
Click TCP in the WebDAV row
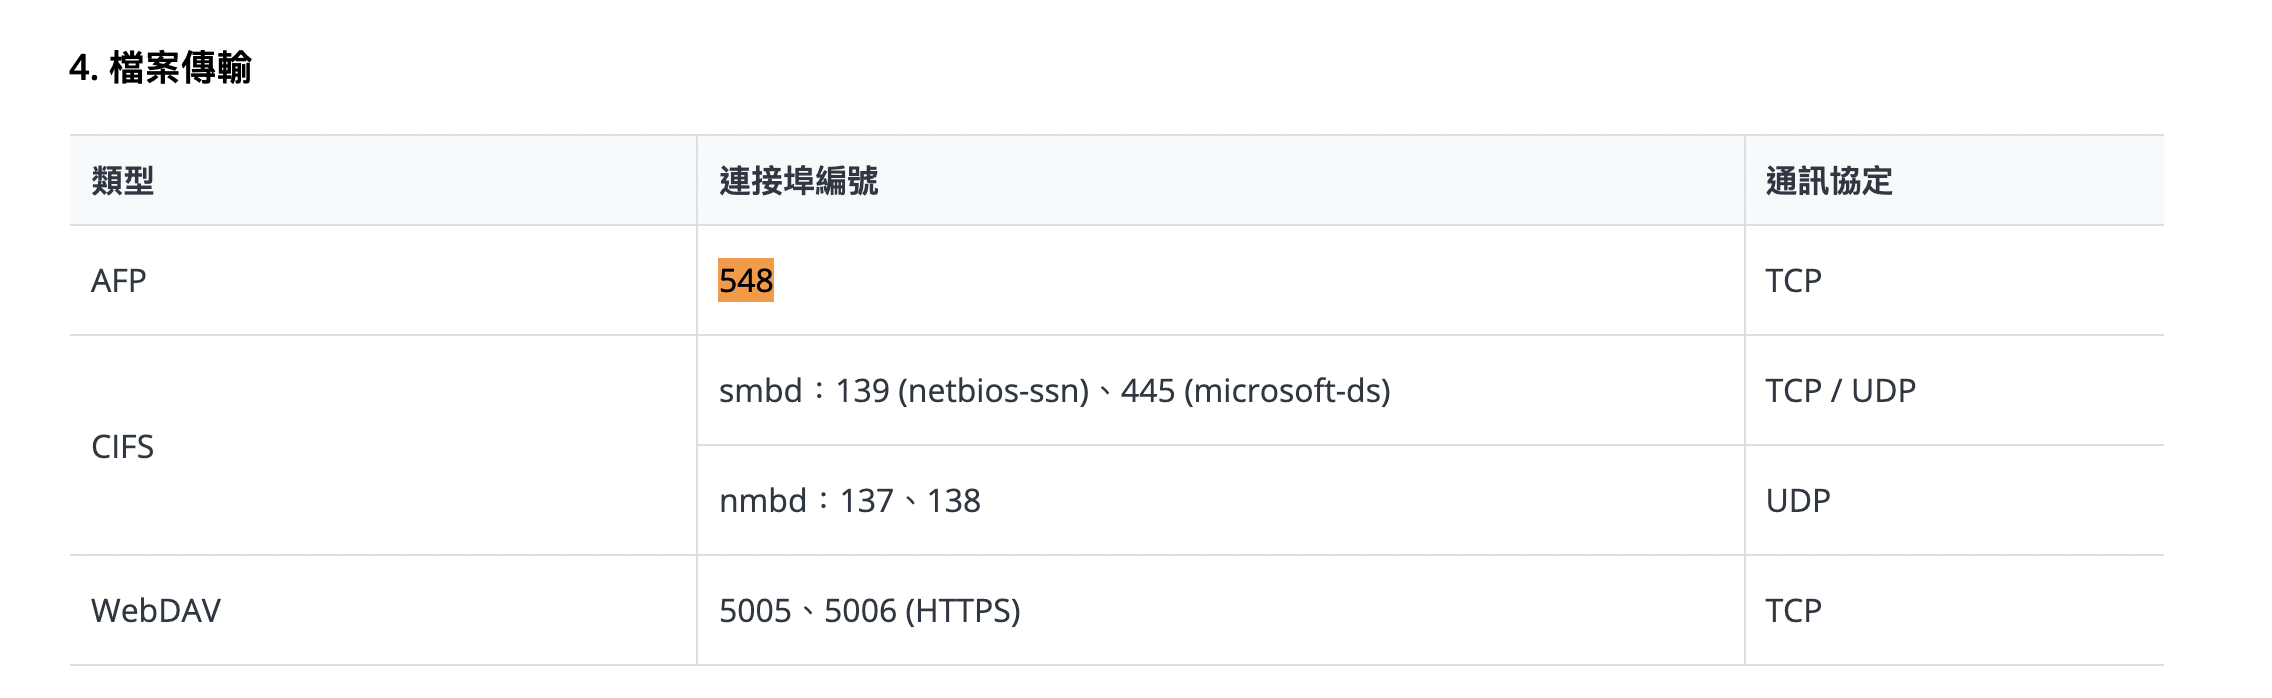tap(1793, 611)
